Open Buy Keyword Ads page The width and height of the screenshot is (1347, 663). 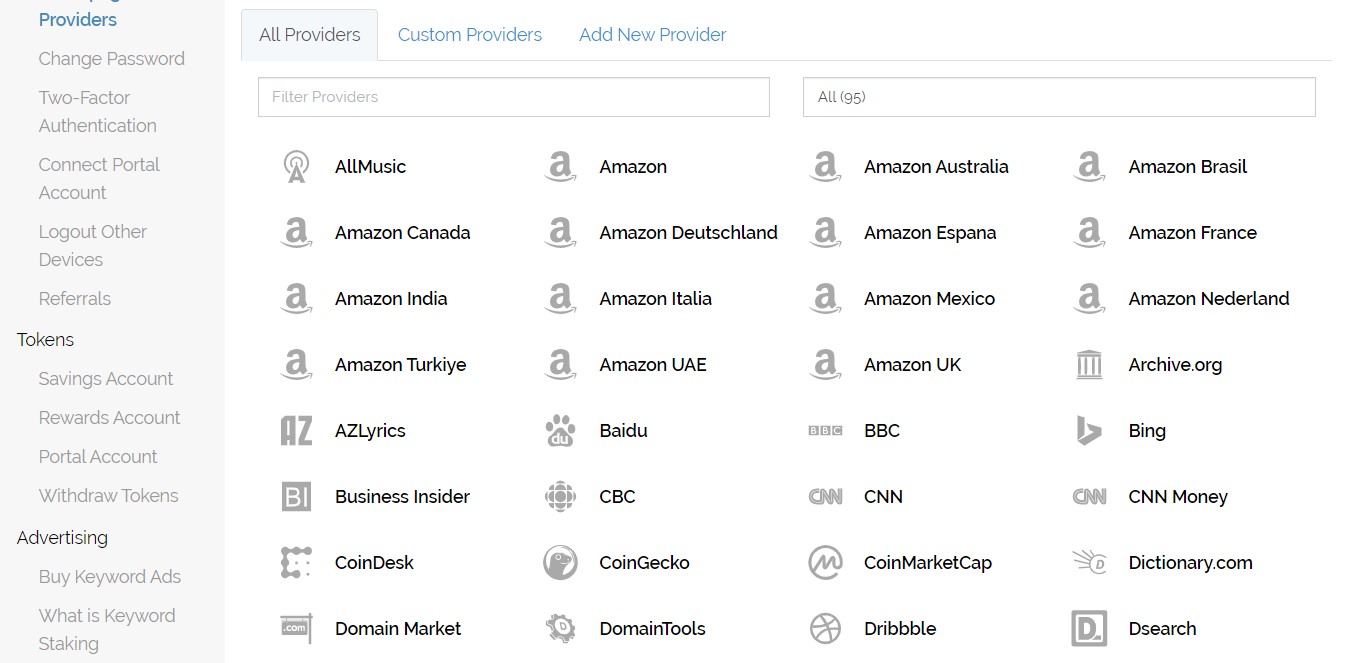tap(110, 577)
